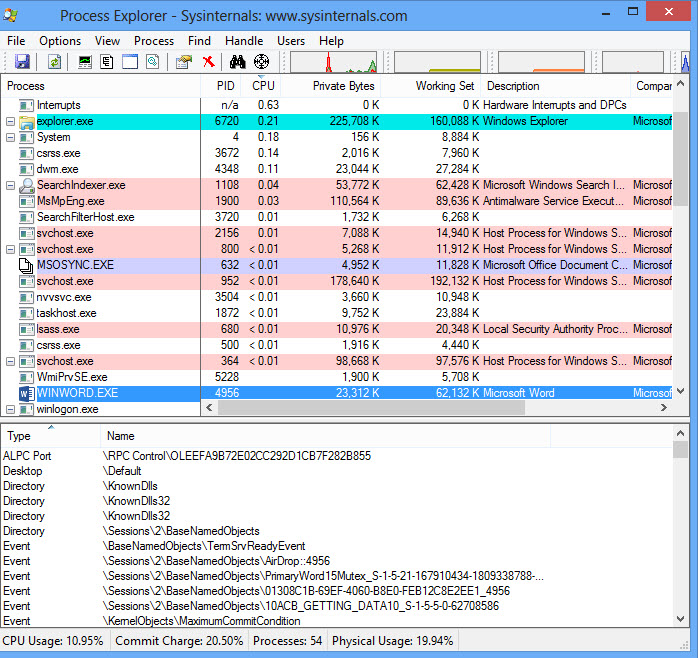
Task: Select the \Default desktop handle row
Action: click(x=337, y=471)
